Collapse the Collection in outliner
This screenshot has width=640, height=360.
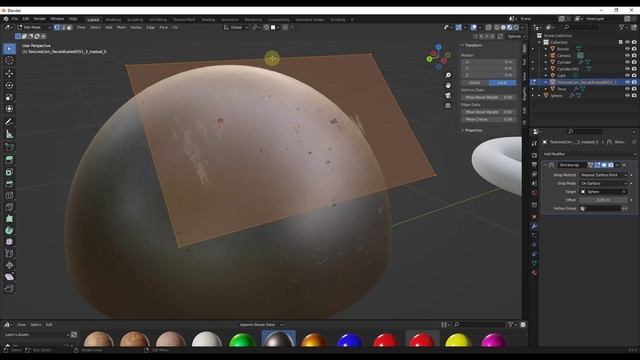(539, 42)
